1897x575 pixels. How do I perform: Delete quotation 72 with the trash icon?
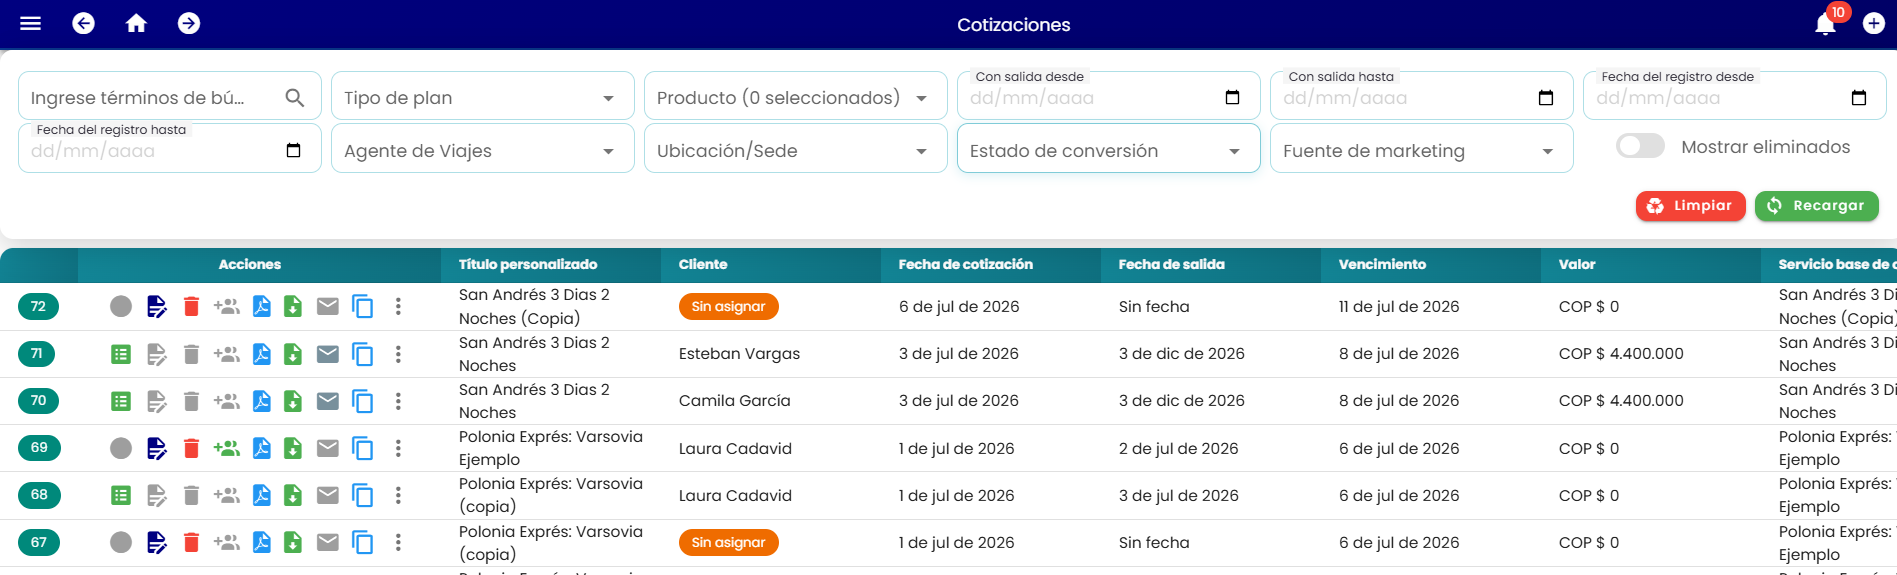pos(192,306)
